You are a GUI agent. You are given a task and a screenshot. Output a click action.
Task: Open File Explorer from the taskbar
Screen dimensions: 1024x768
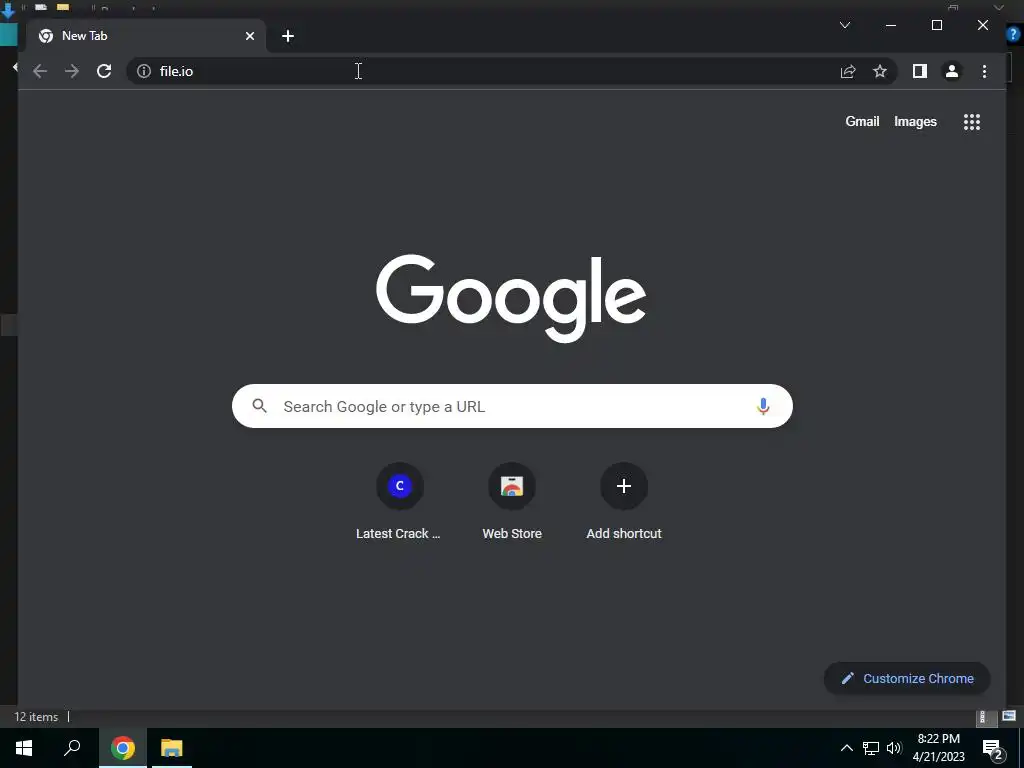pos(172,748)
